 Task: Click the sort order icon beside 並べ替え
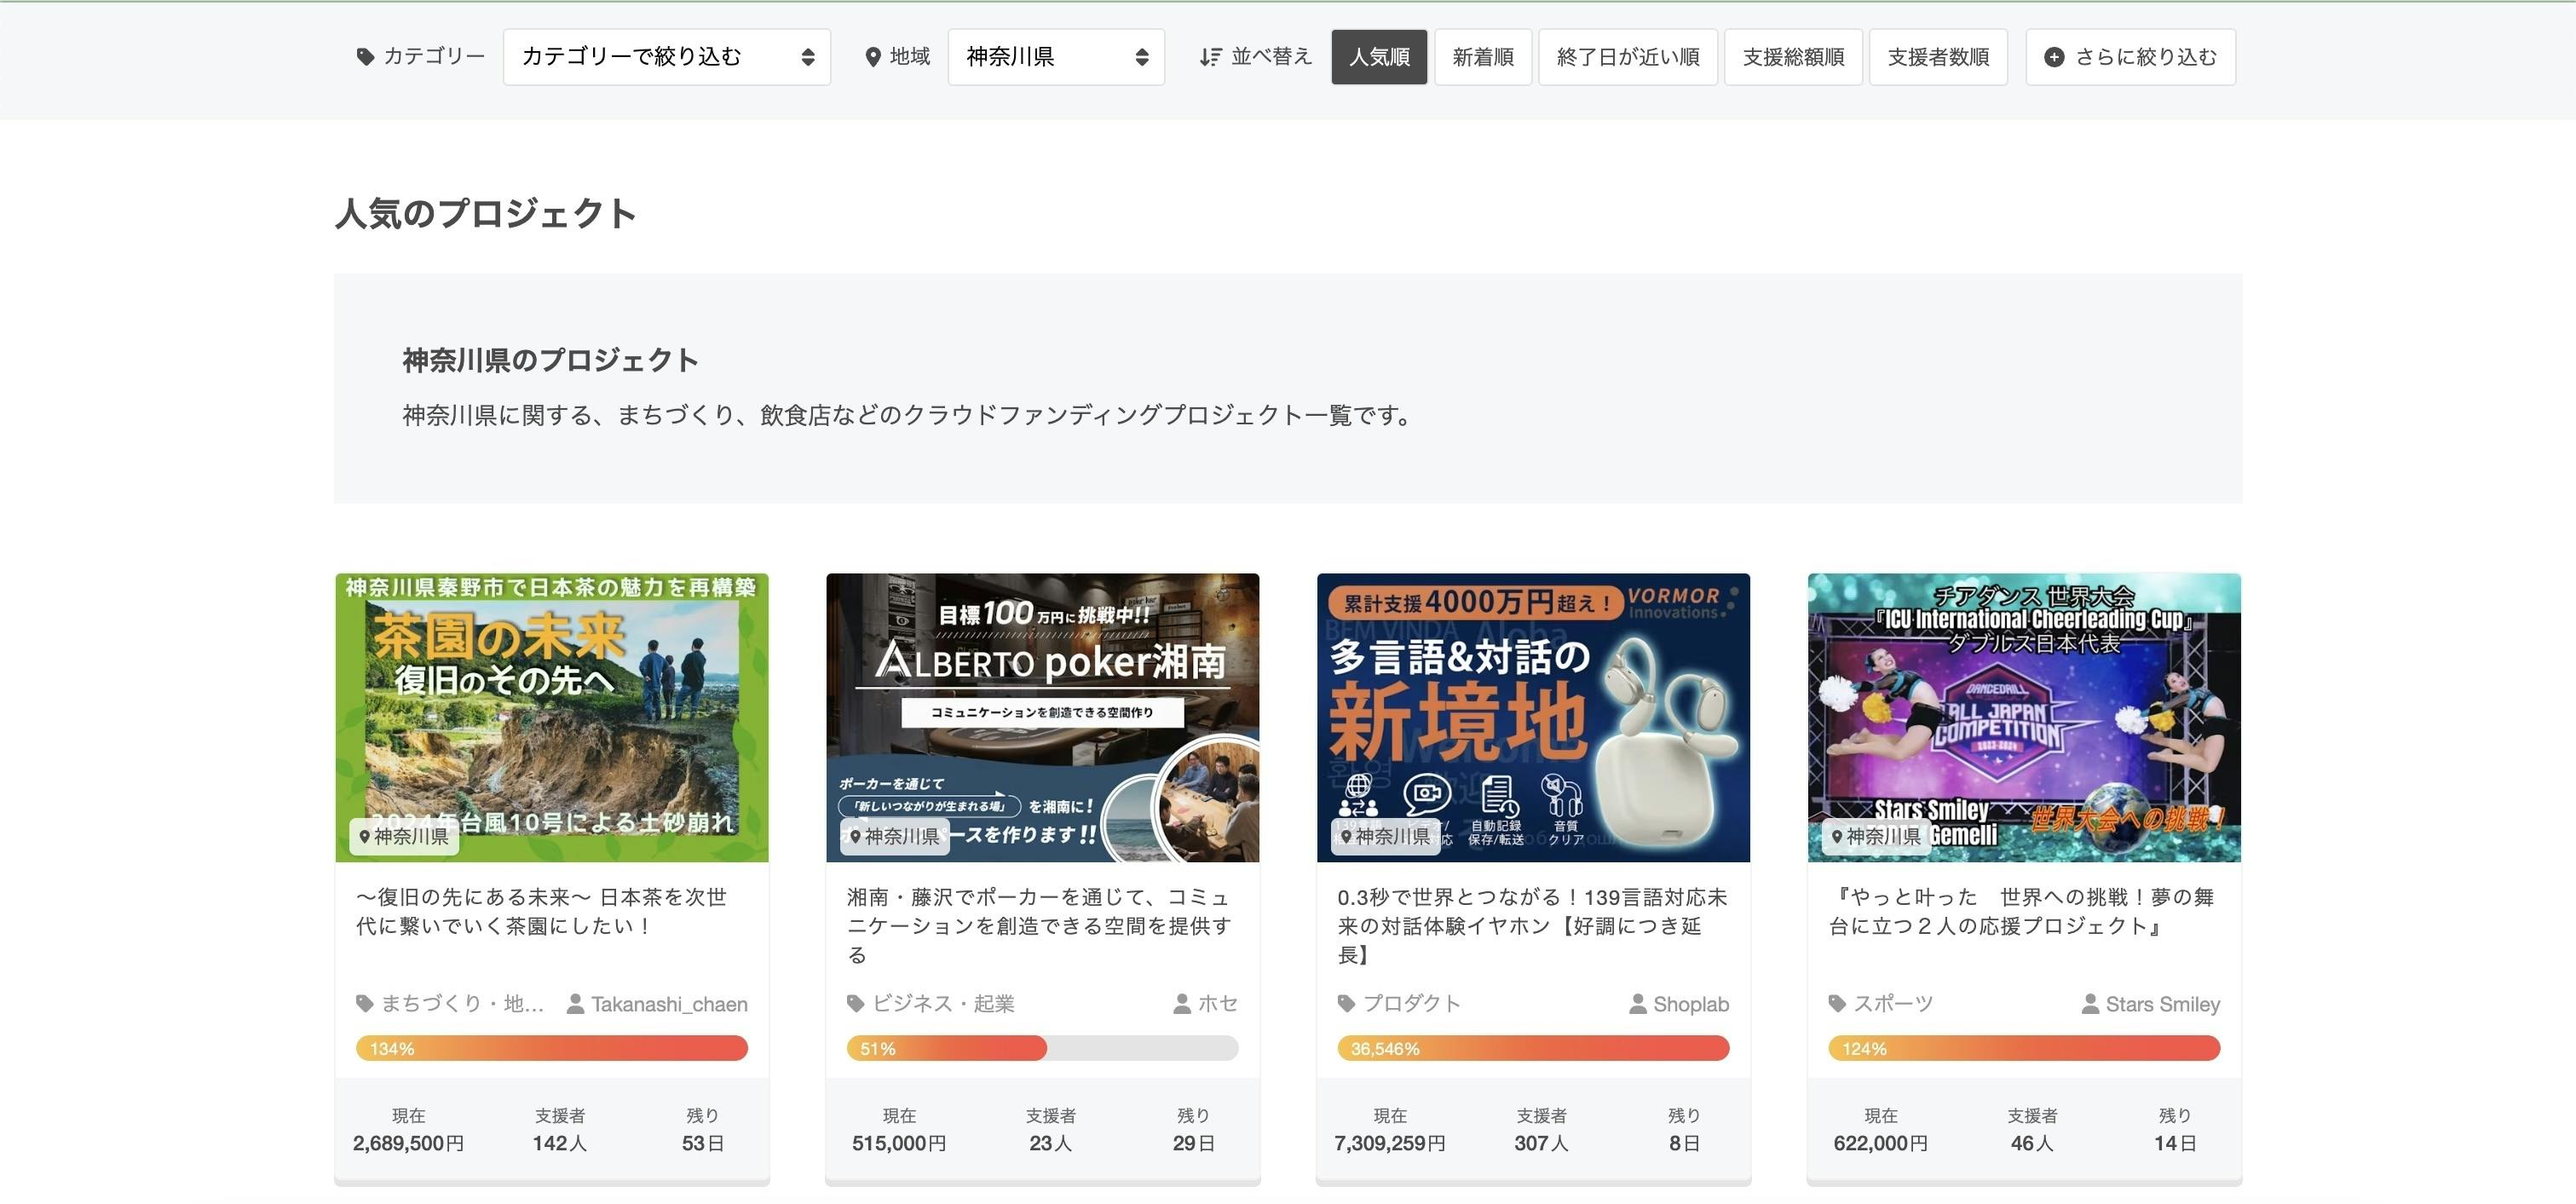tap(1210, 57)
